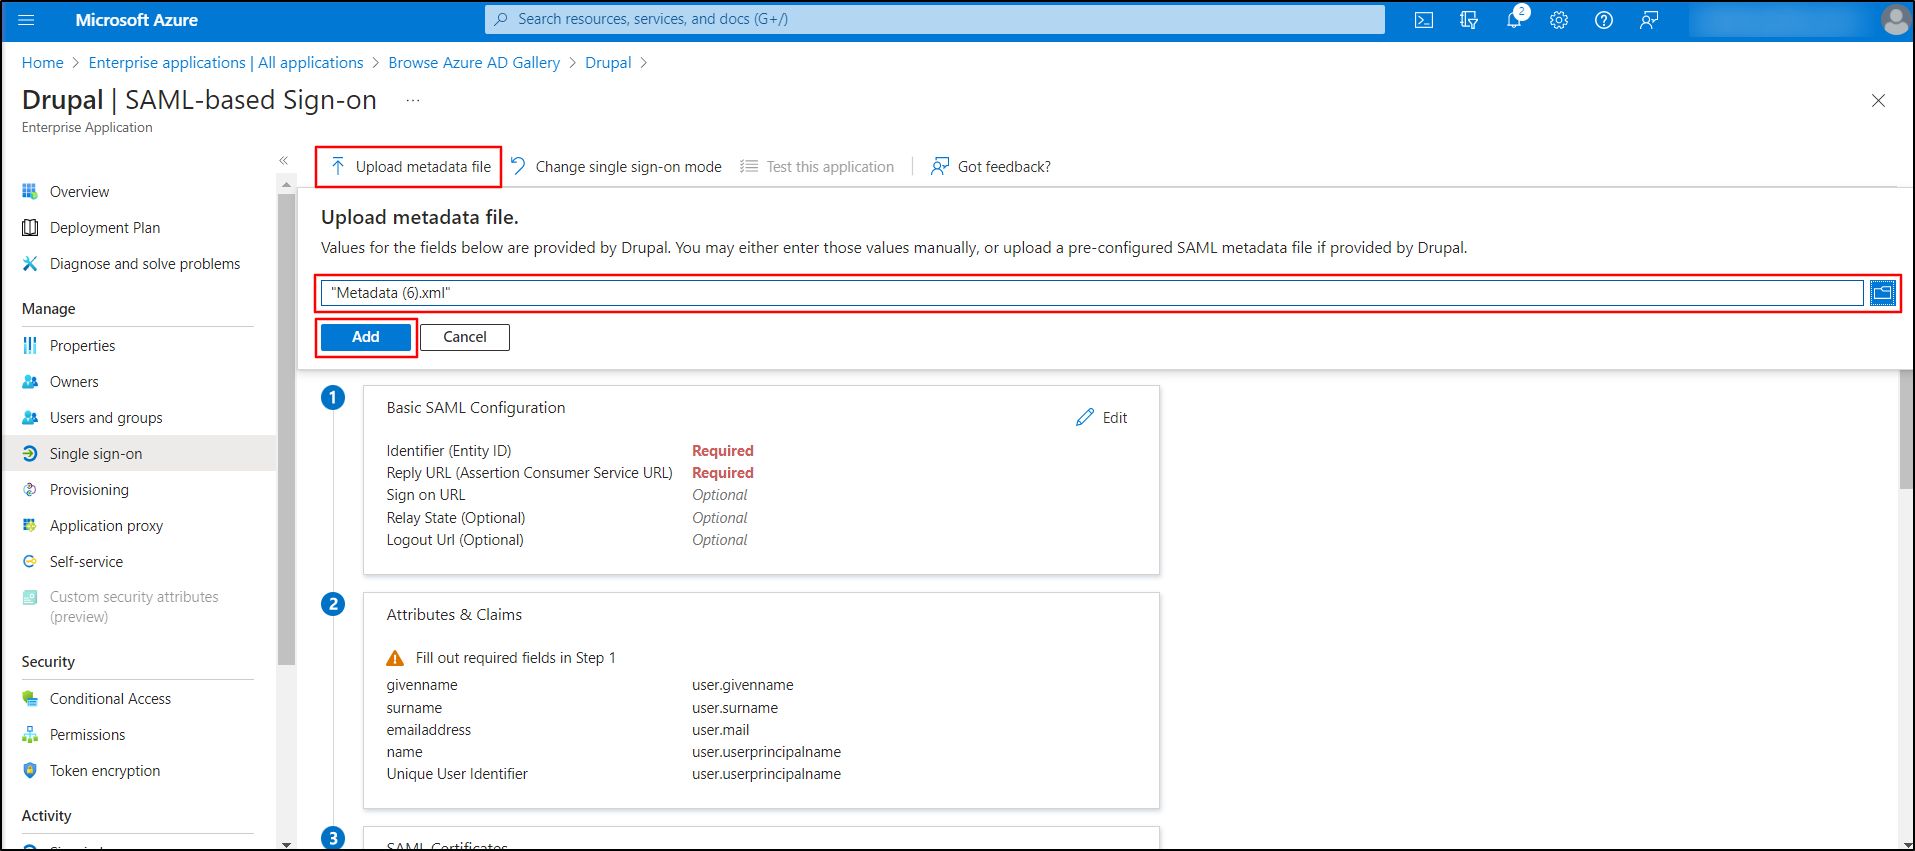This screenshot has height=851, width=1915.
Task: Go to Browse Azure AD Gallery breadcrumb
Action: [474, 63]
